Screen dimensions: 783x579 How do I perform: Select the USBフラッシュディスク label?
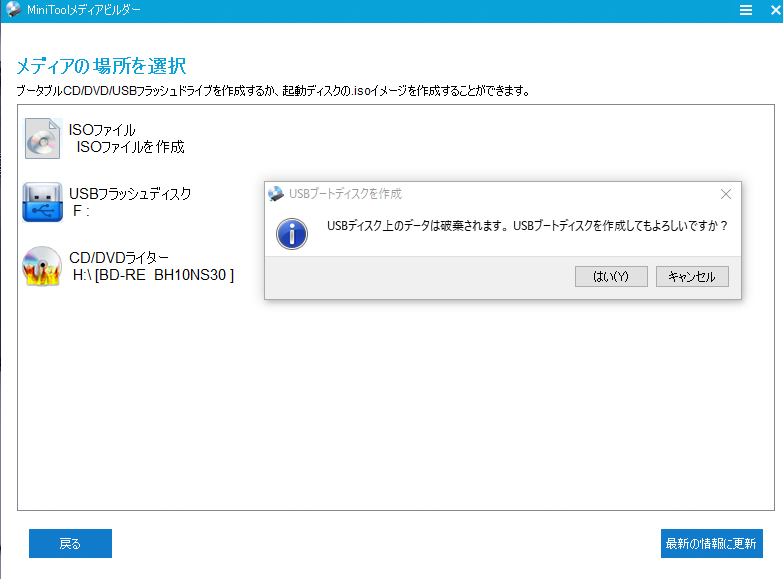point(130,194)
